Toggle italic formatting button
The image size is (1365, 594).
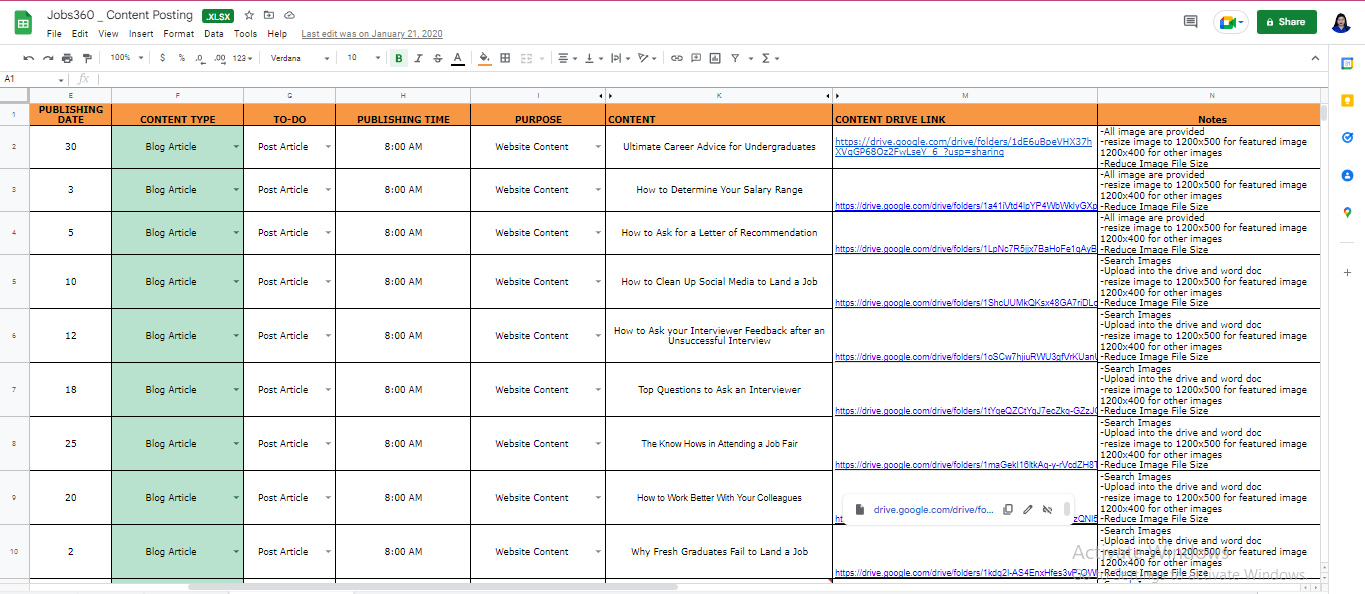(x=418, y=58)
